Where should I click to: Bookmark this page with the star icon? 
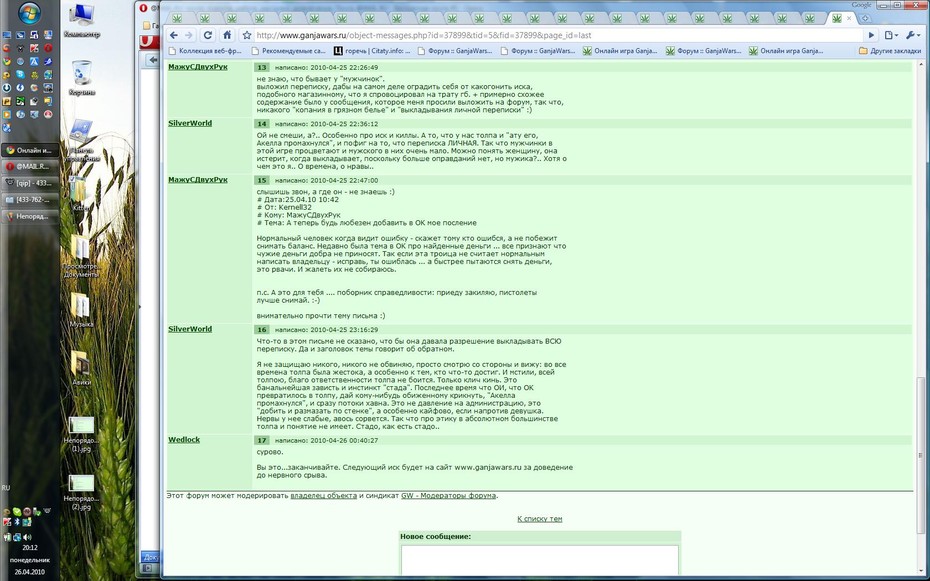[x=247, y=35]
